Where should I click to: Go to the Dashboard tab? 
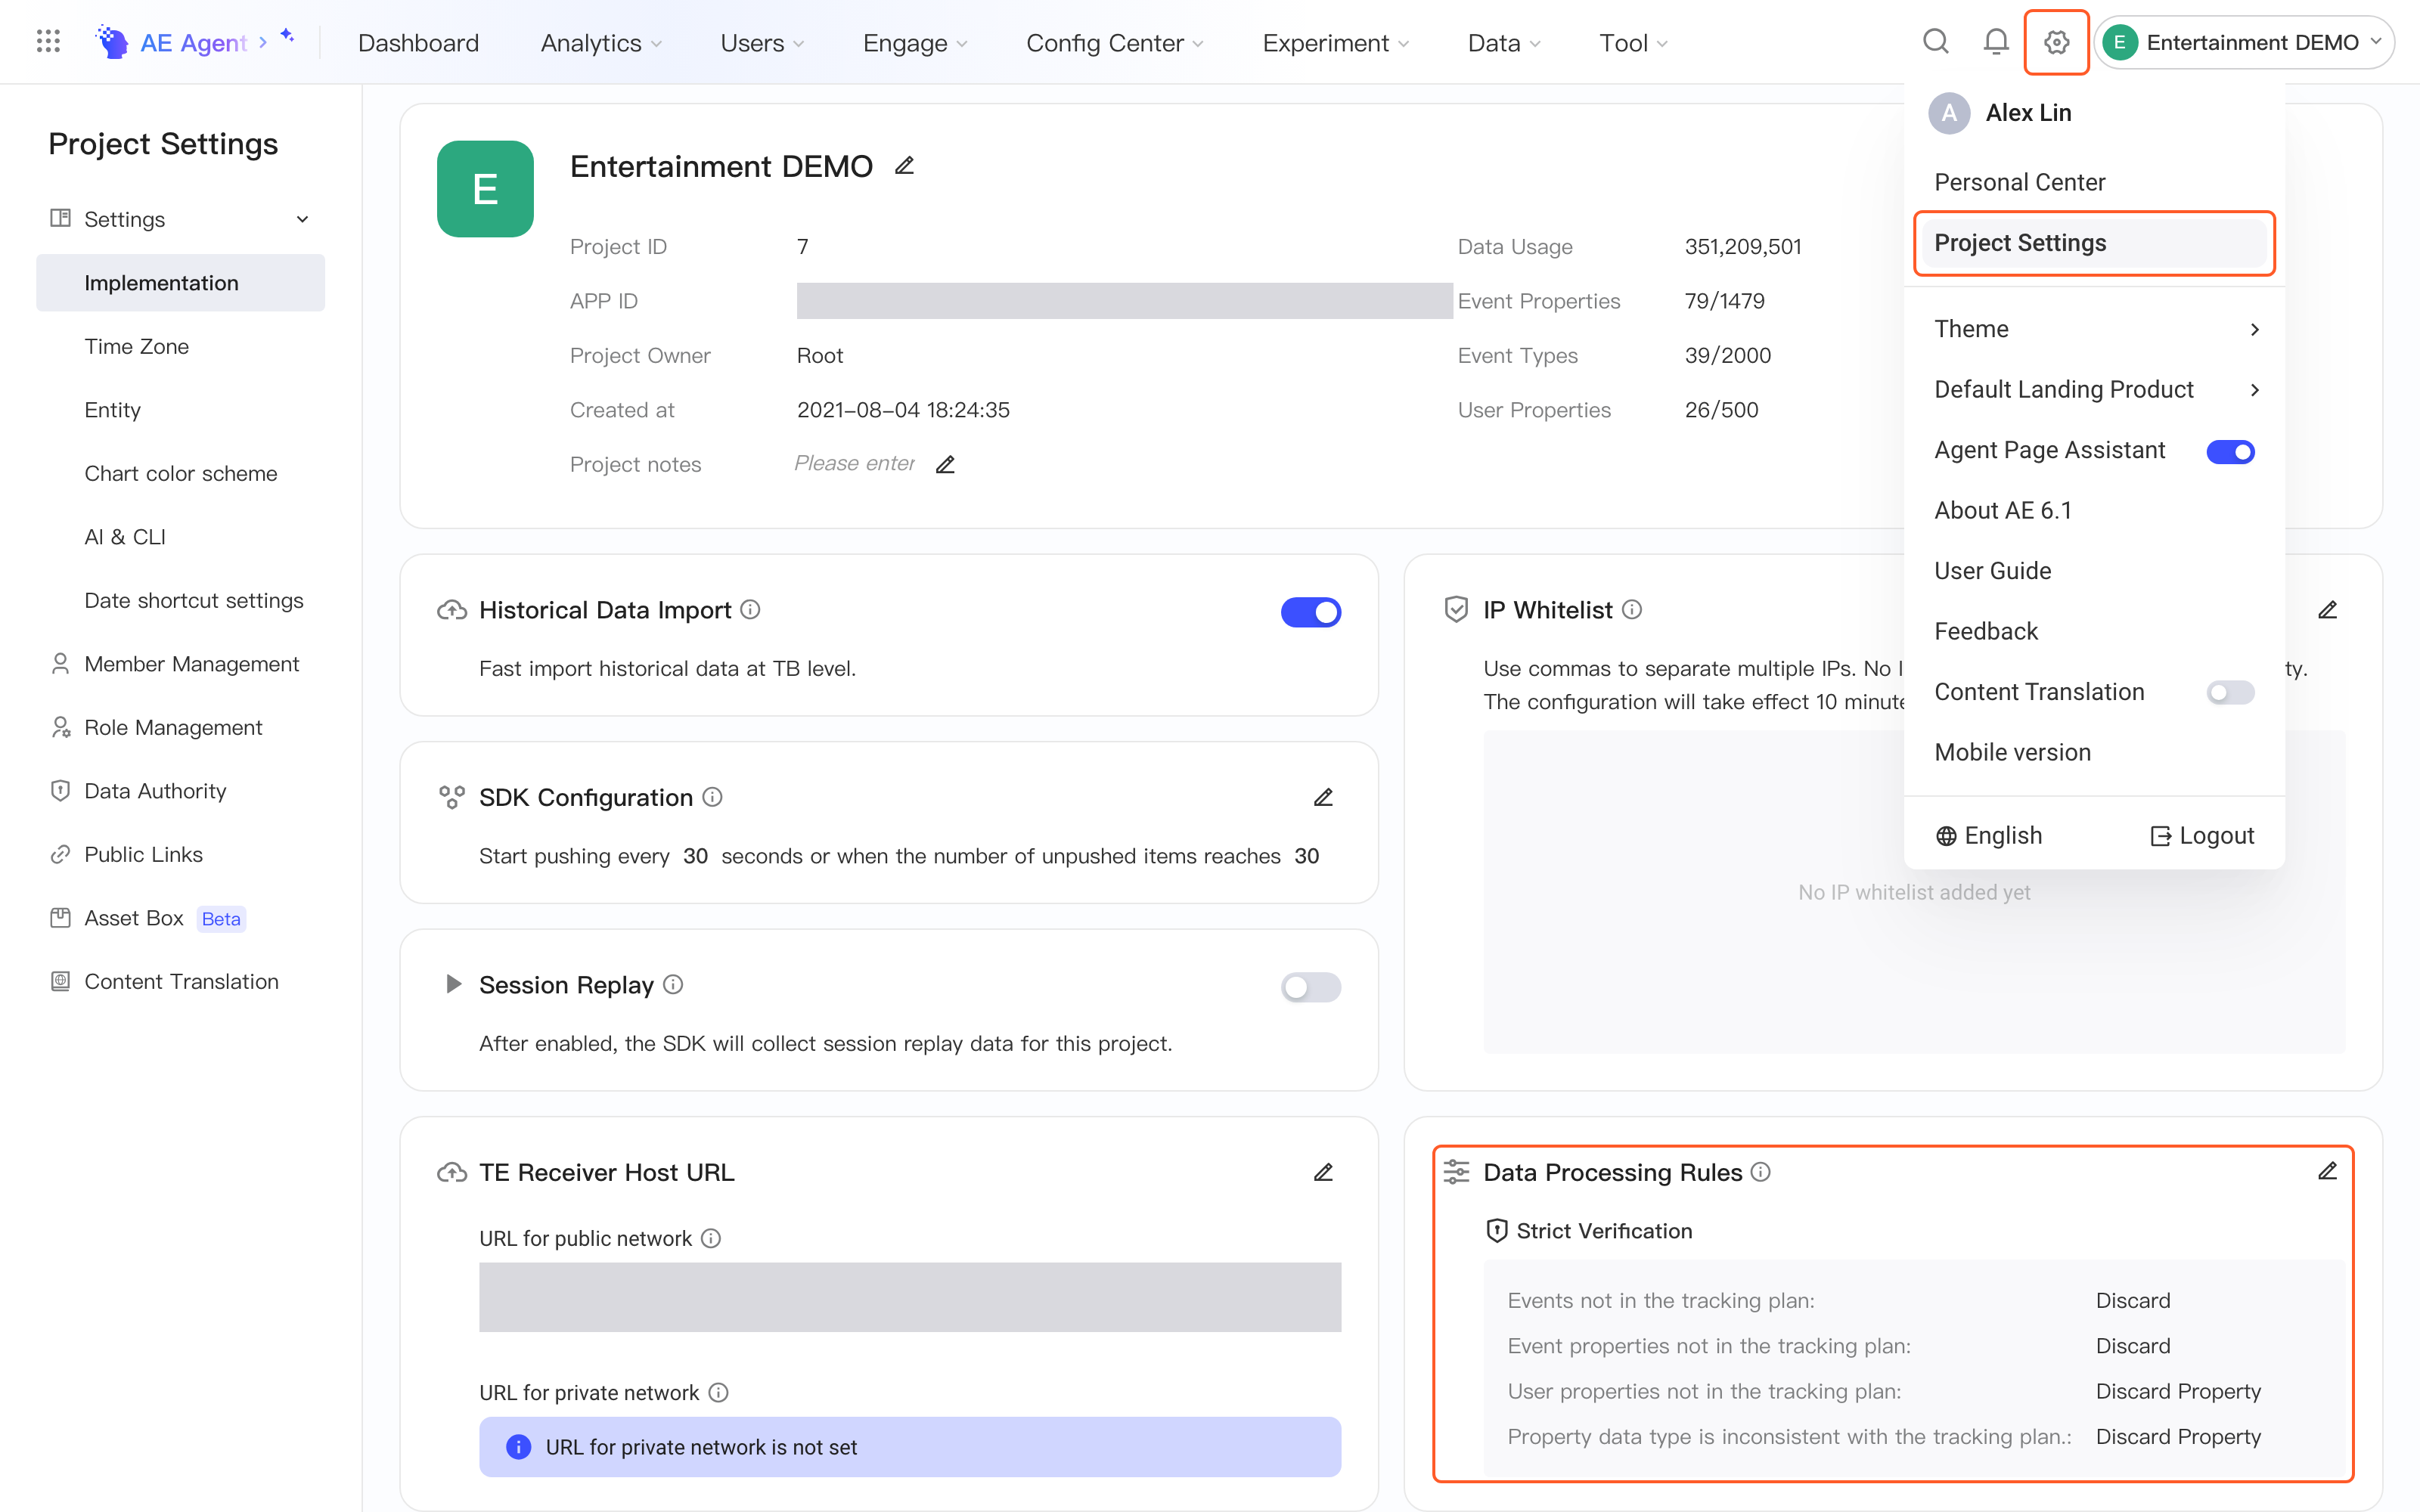(418, 43)
